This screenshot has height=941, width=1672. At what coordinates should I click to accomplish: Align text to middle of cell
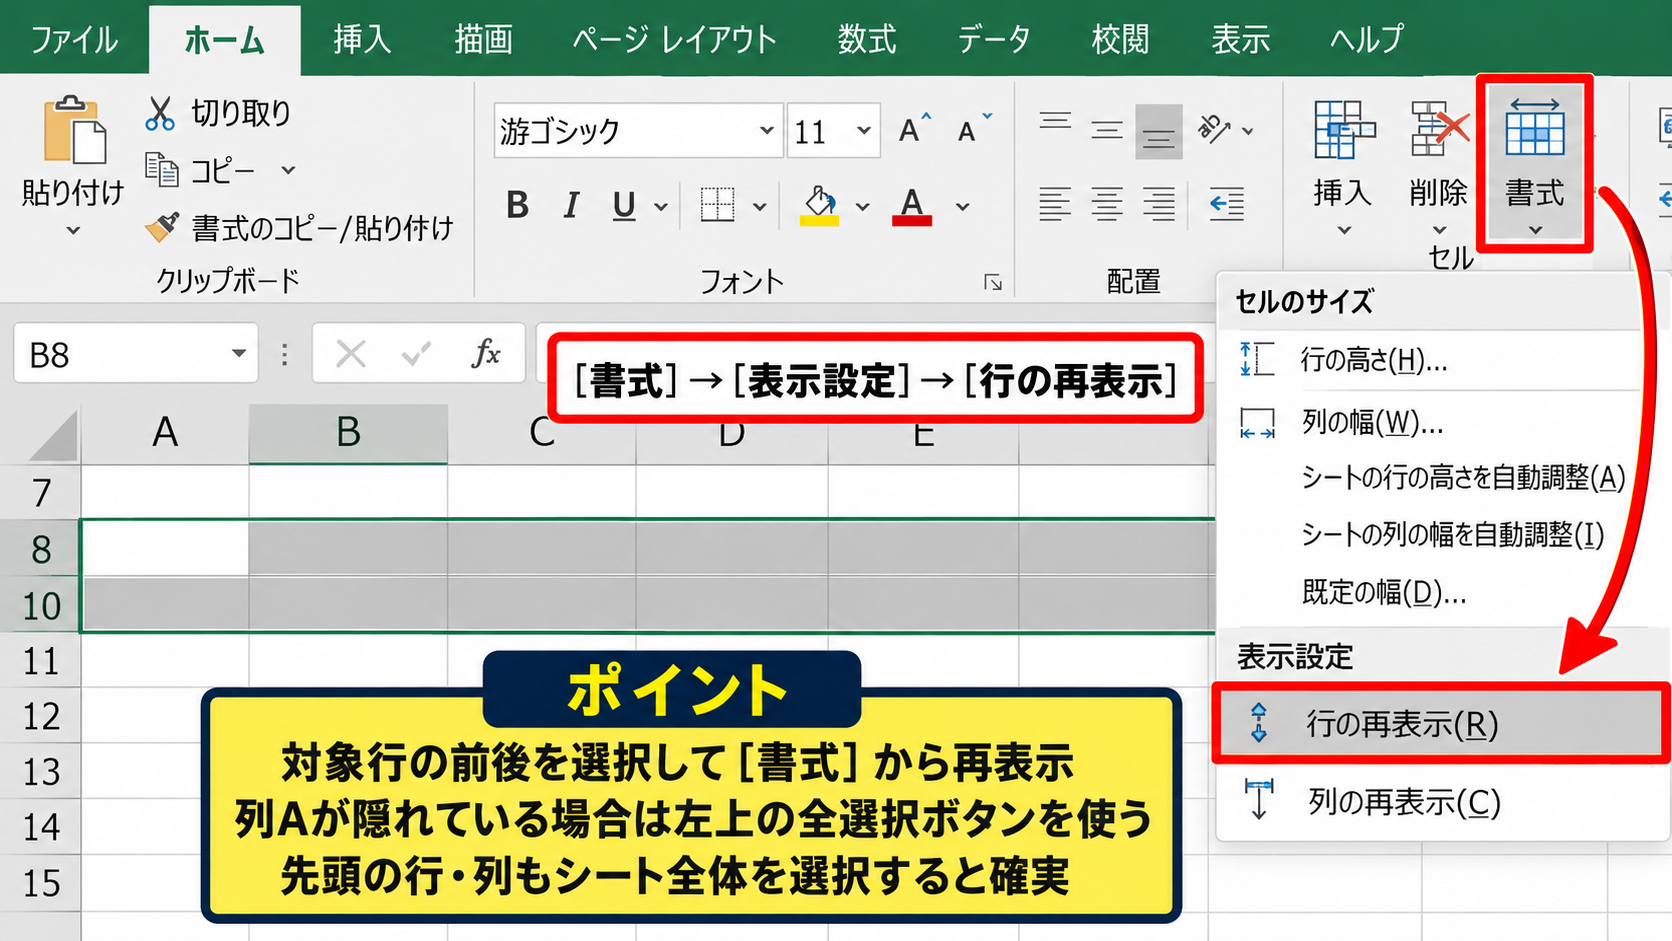1107,130
